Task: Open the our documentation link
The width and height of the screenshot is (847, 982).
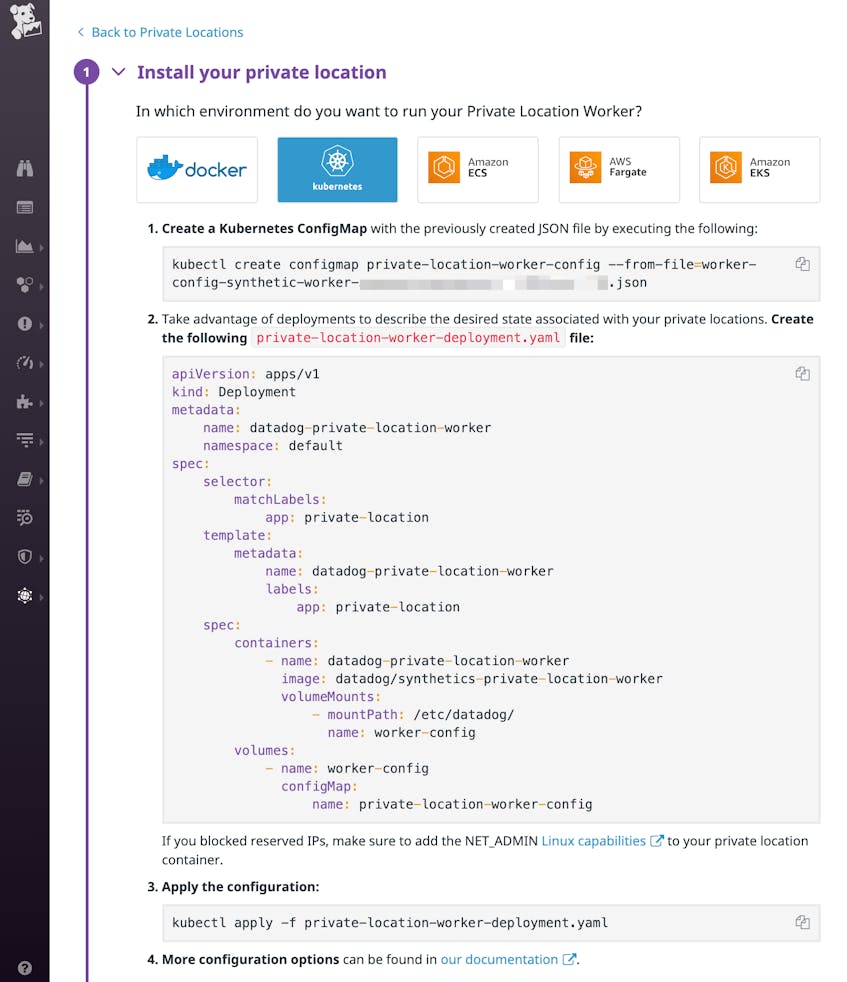Action: [x=507, y=959]
